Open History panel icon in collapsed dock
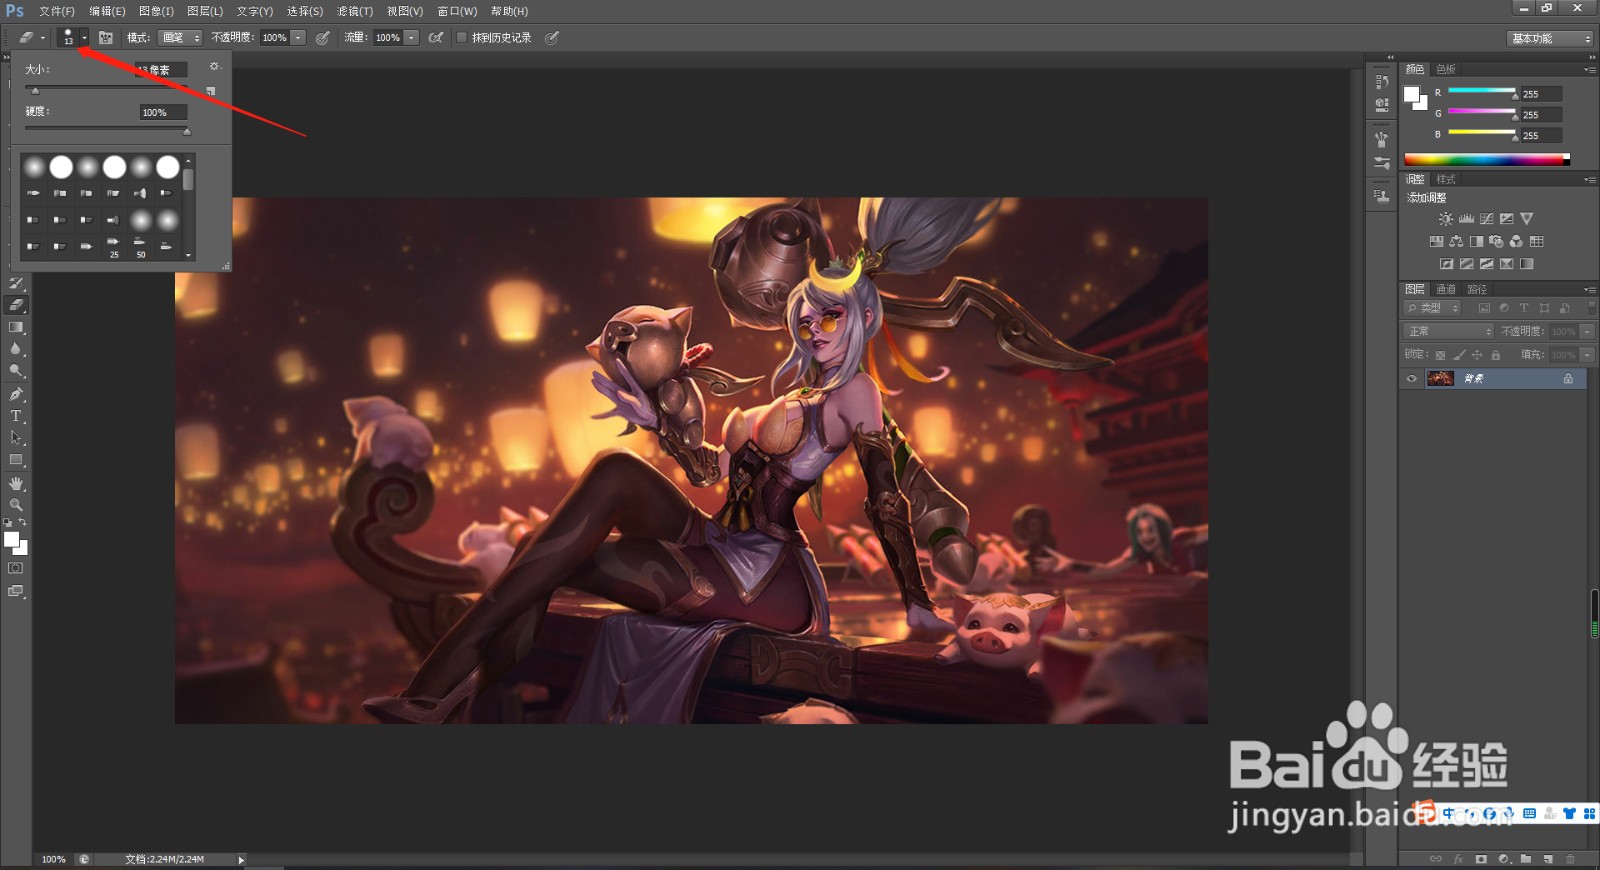The height and width of the screenshot is (870, 1600). click(1382, 81)
